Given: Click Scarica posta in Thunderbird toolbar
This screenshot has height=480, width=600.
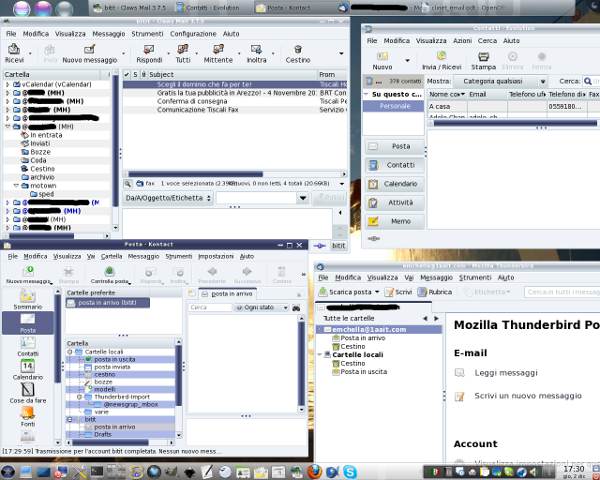Looking at the screenshot, I should pos(345,292).
